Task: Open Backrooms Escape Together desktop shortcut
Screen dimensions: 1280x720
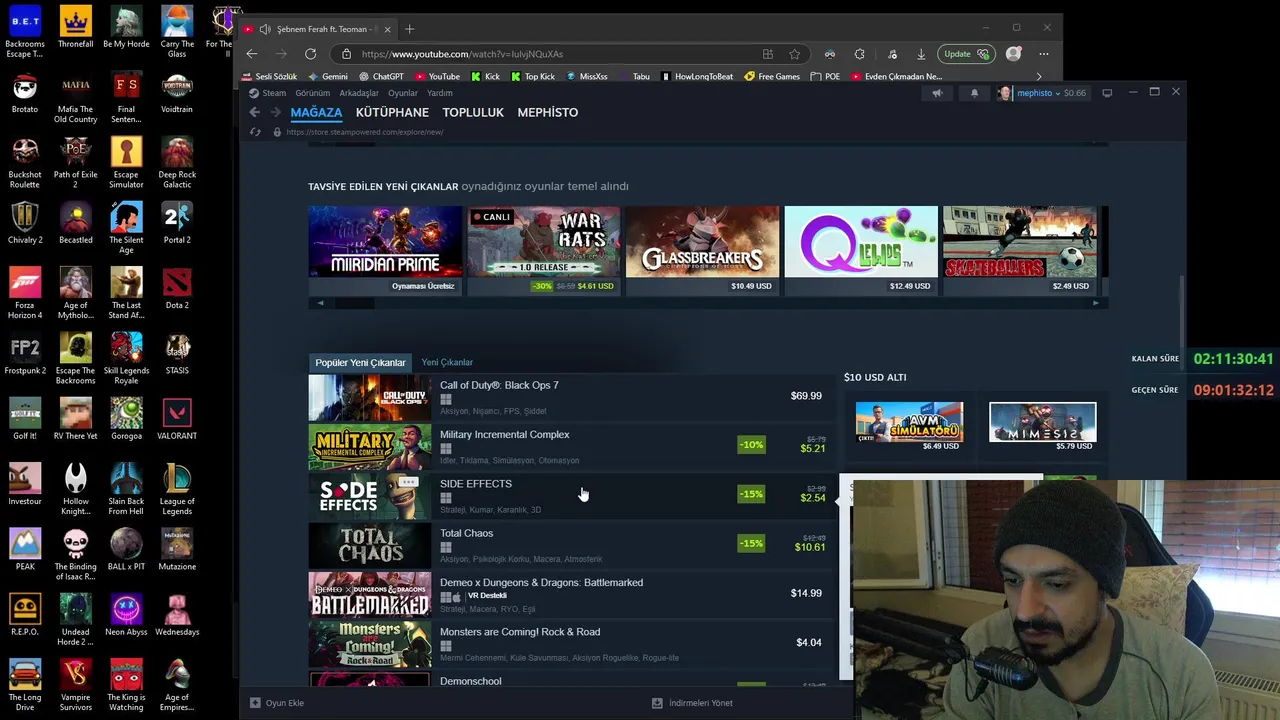Action: coord(25,32)
